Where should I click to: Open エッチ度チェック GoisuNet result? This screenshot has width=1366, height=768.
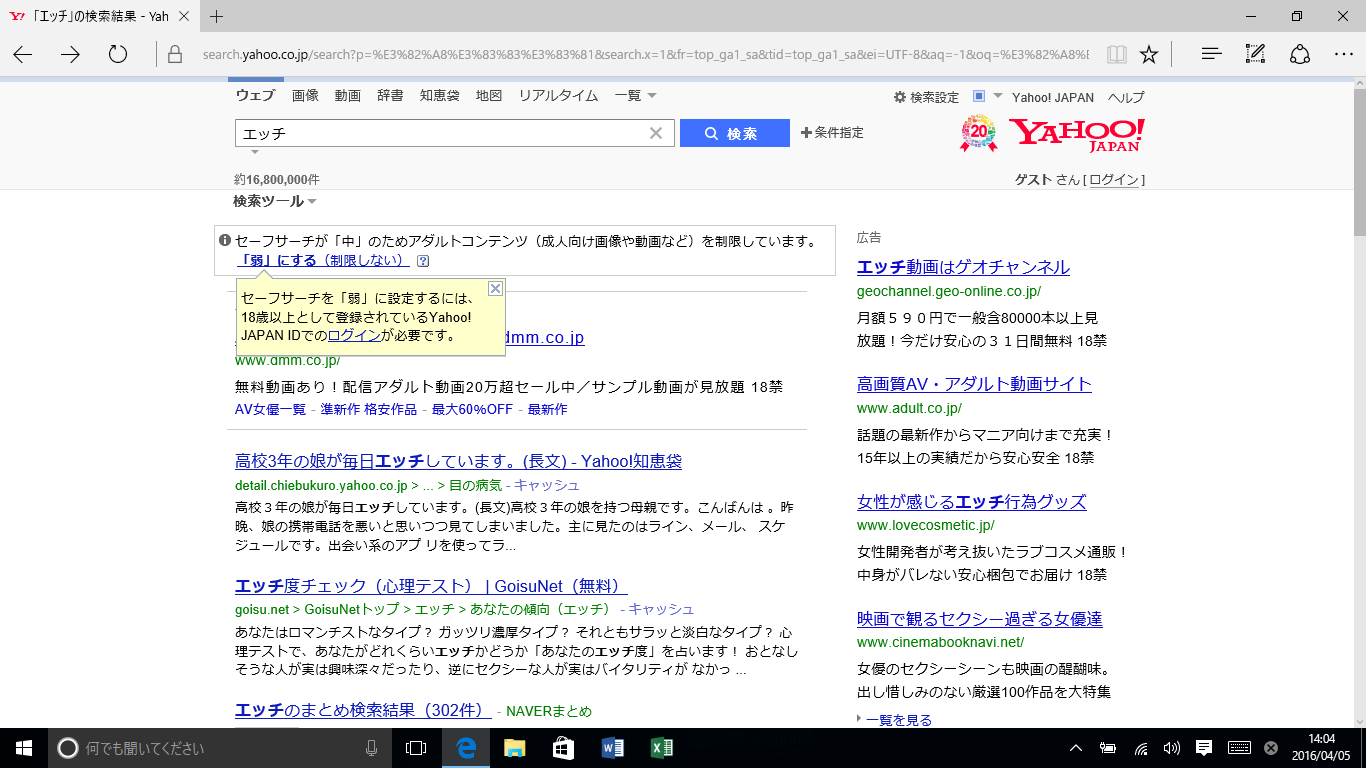(x=431, y=585)
